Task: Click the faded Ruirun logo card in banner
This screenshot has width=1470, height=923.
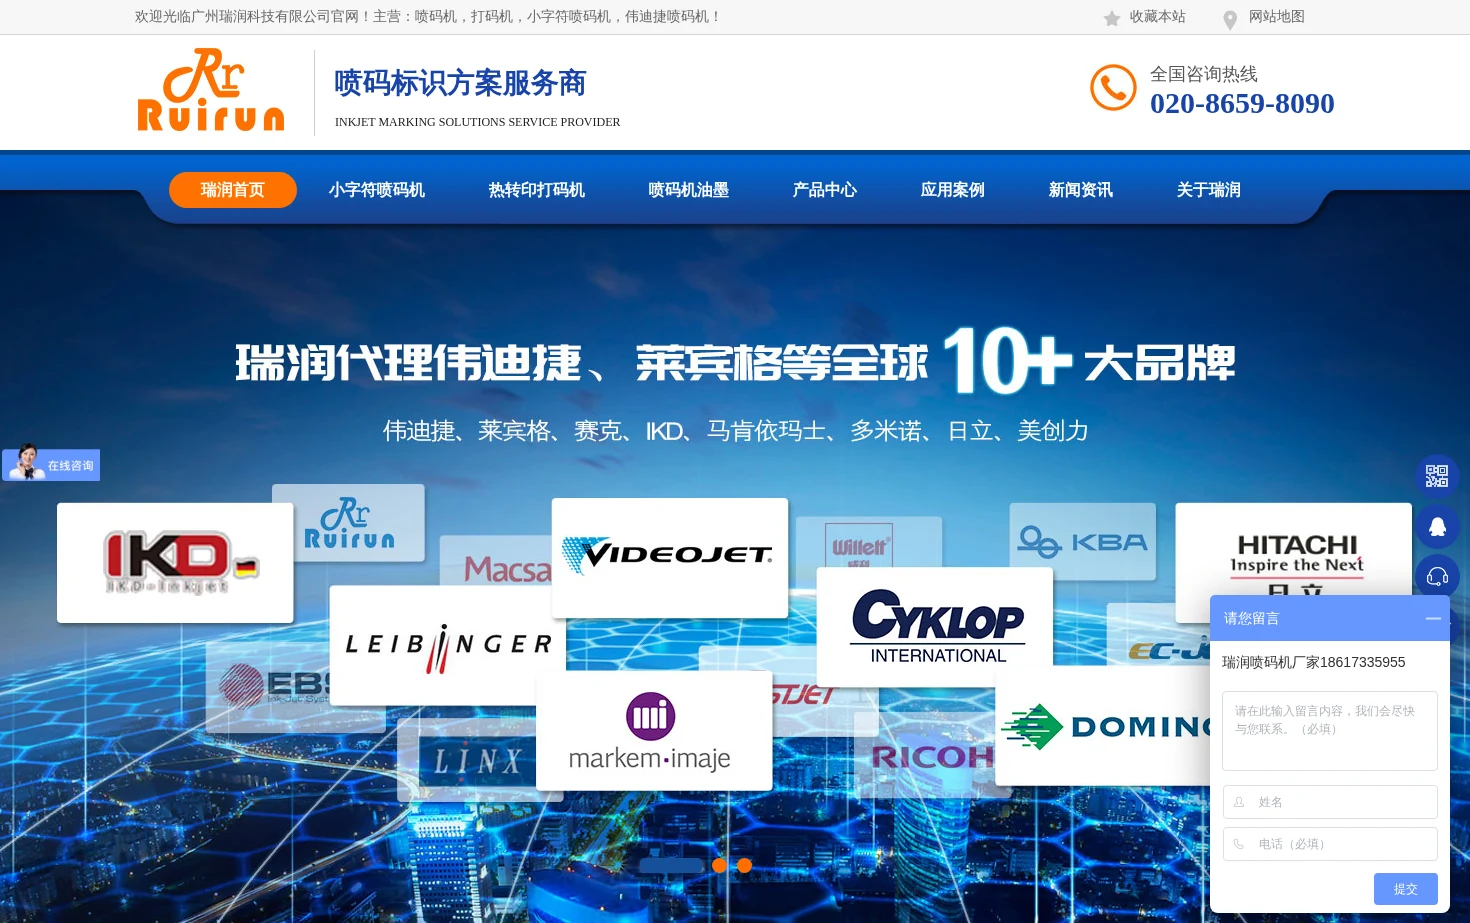Action: click(x=348, y=523)
